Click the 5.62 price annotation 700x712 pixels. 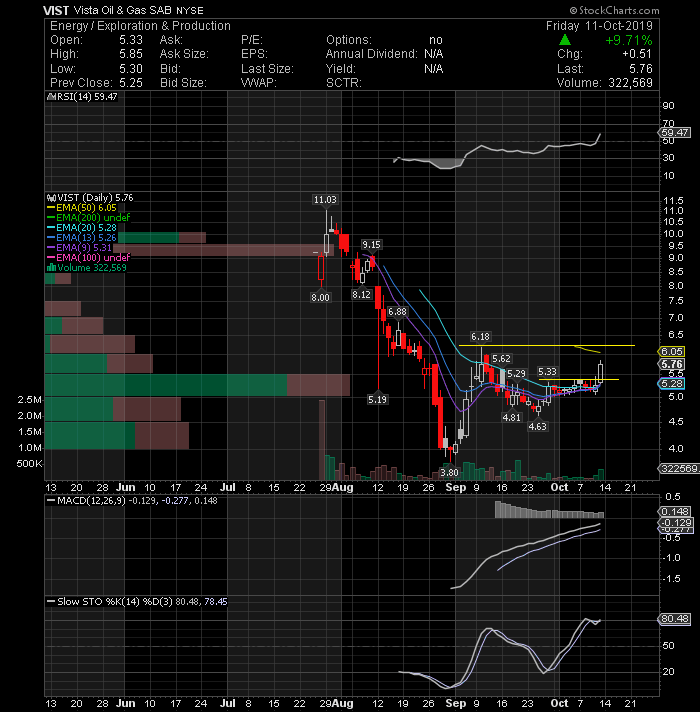tap(501, 359)
